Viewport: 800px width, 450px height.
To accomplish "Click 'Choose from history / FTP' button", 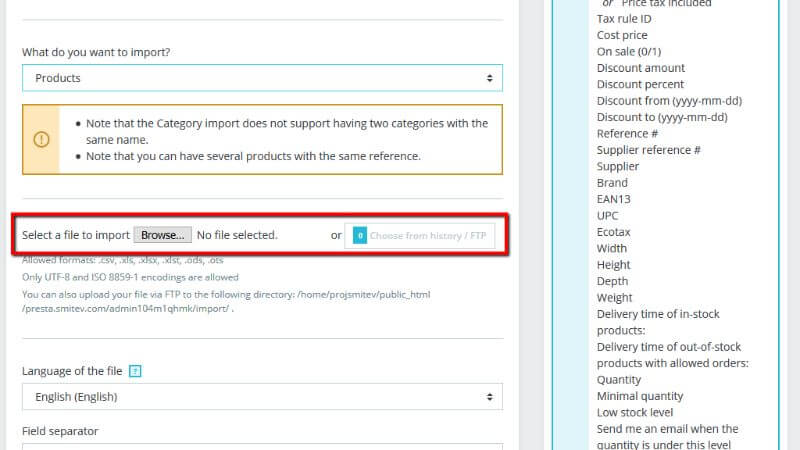I will (419, 236).
